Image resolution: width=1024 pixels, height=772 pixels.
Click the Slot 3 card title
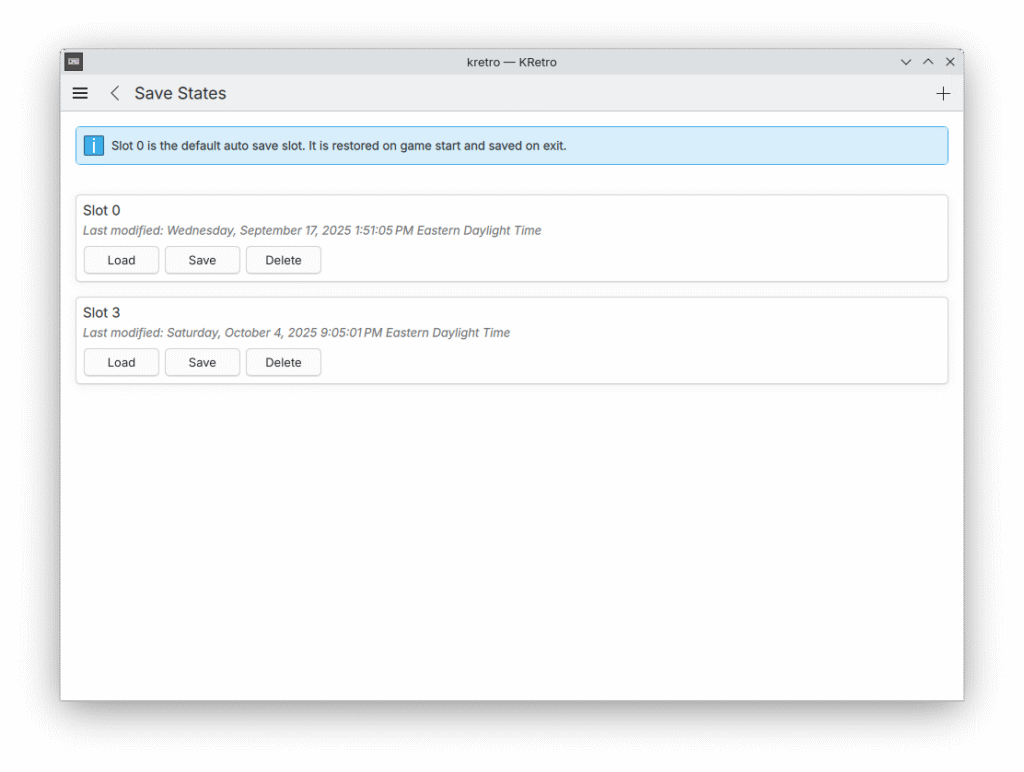point(102,312)
